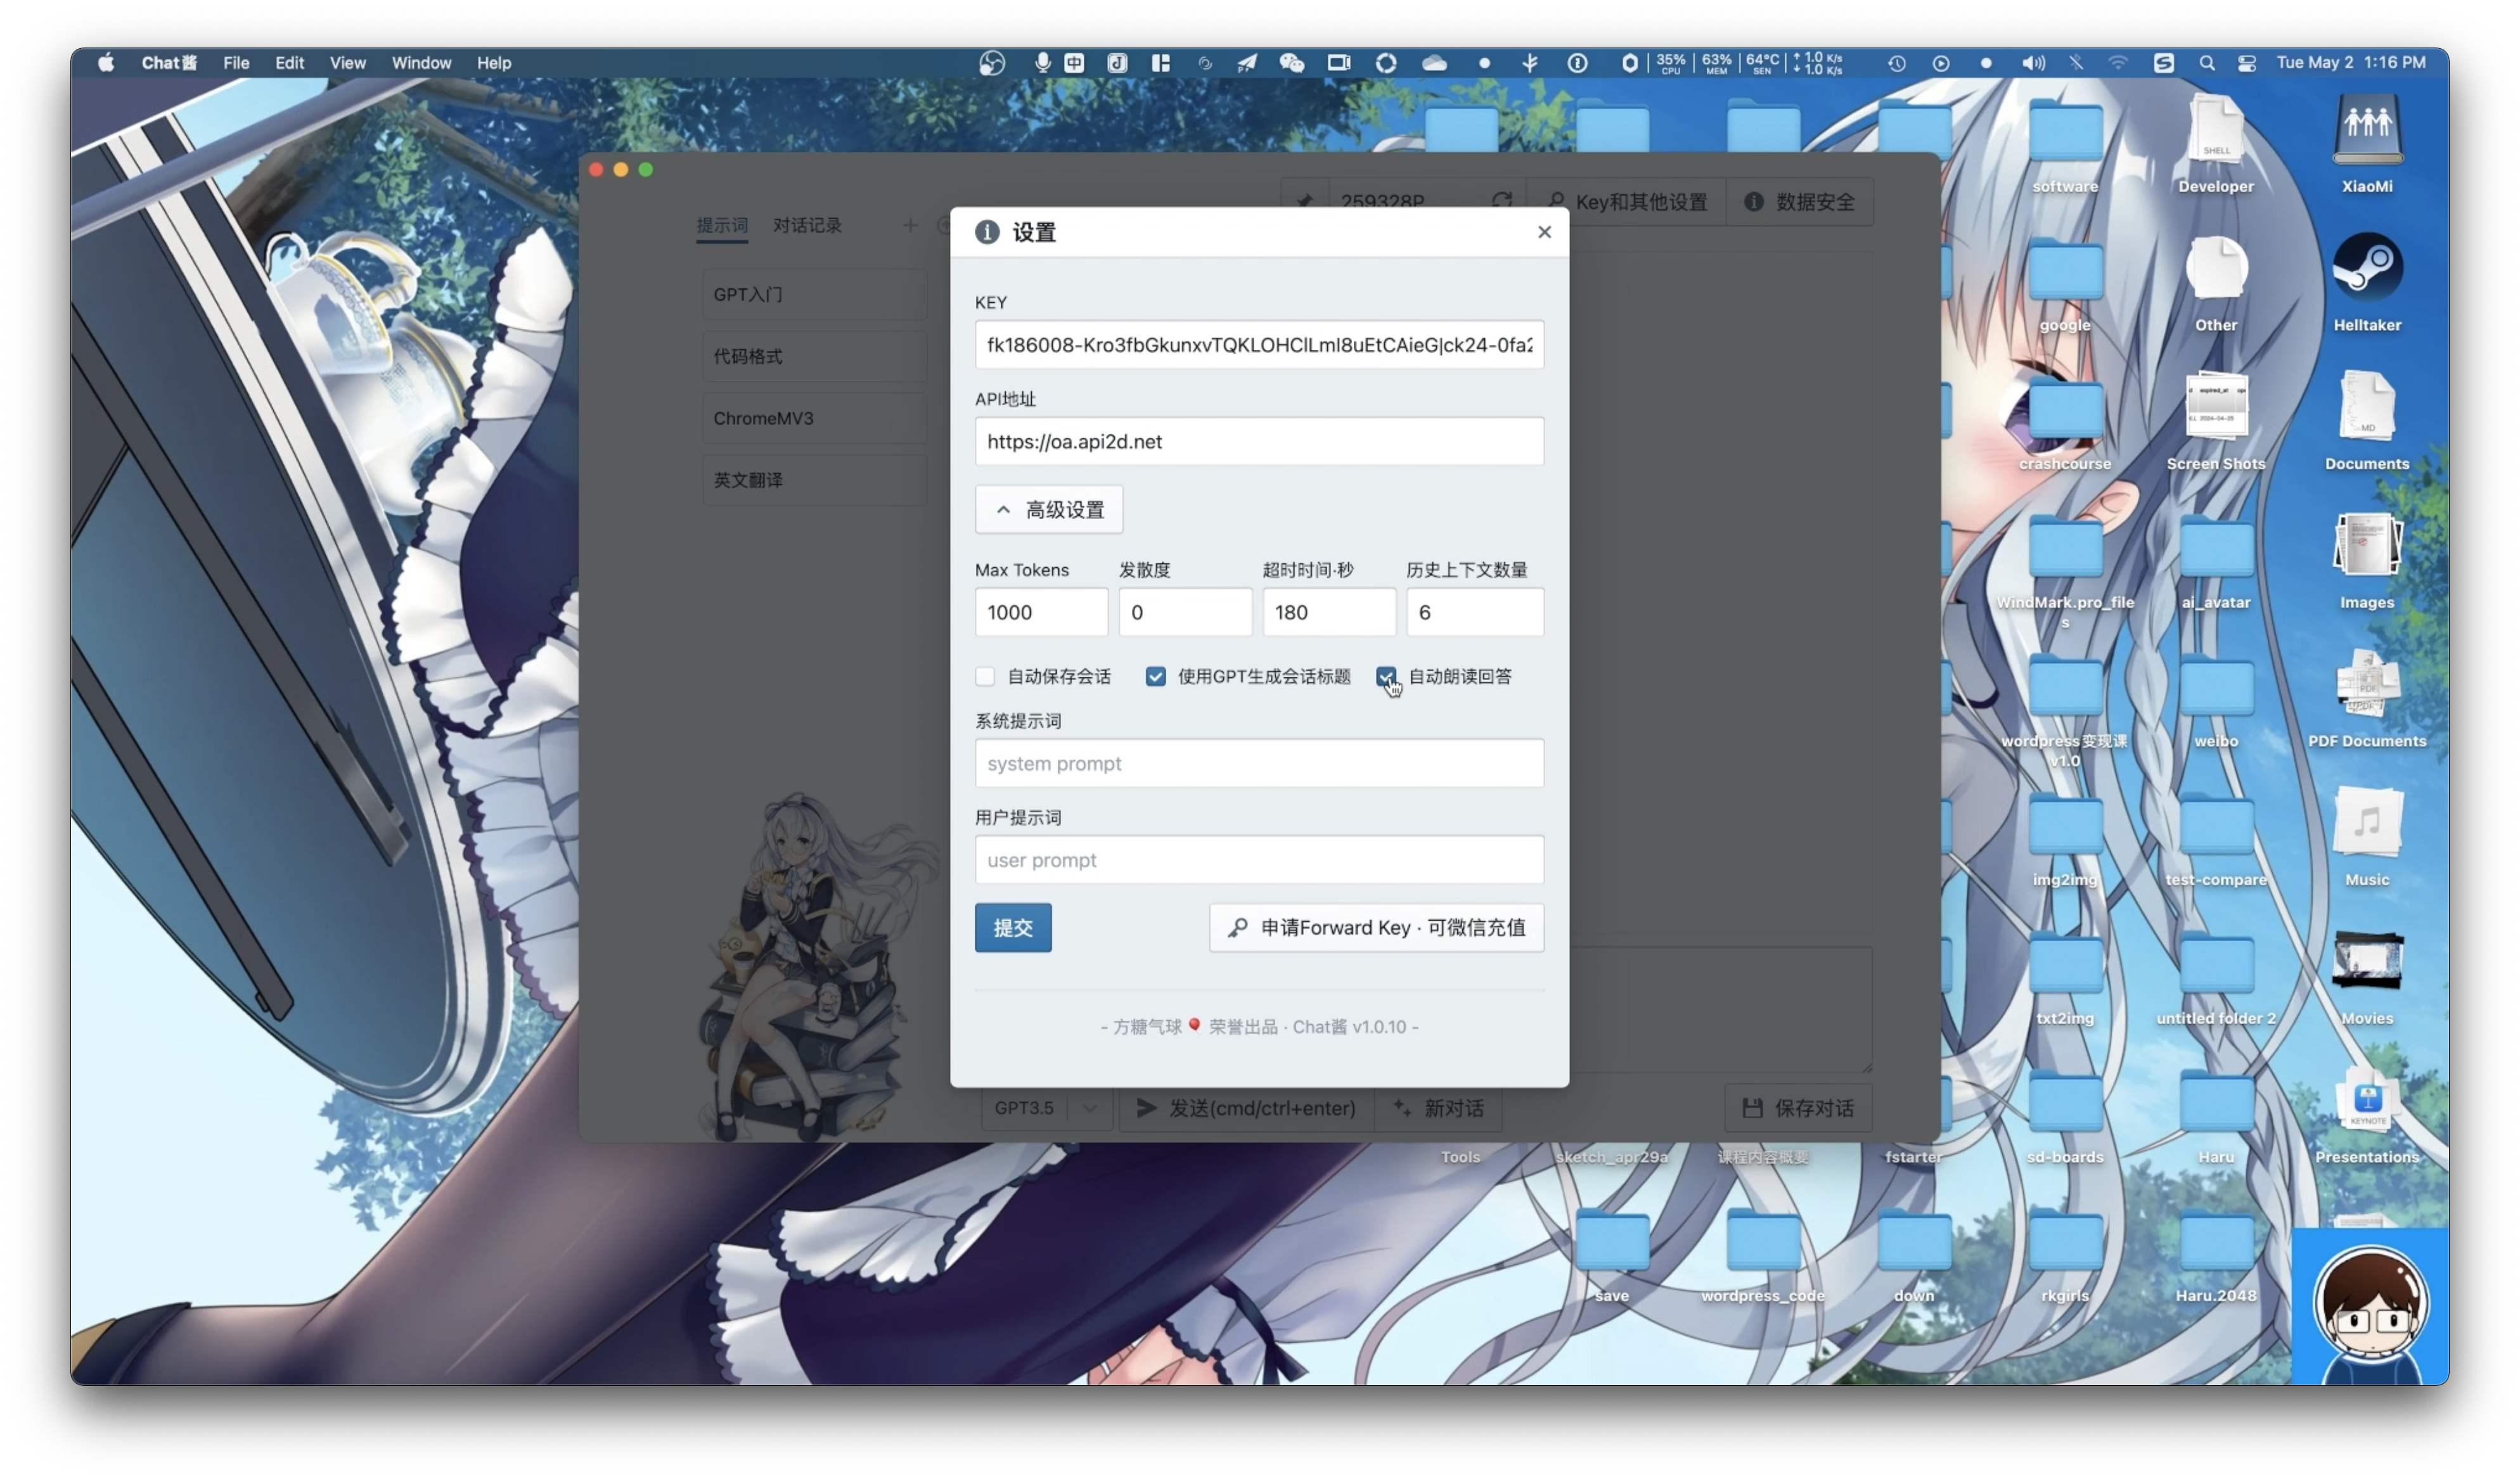Image resolution: width=2520 pixels, height=1479 pixels.
Task: Click the microphone icon in menu bar
Action: click(1042, 63)
